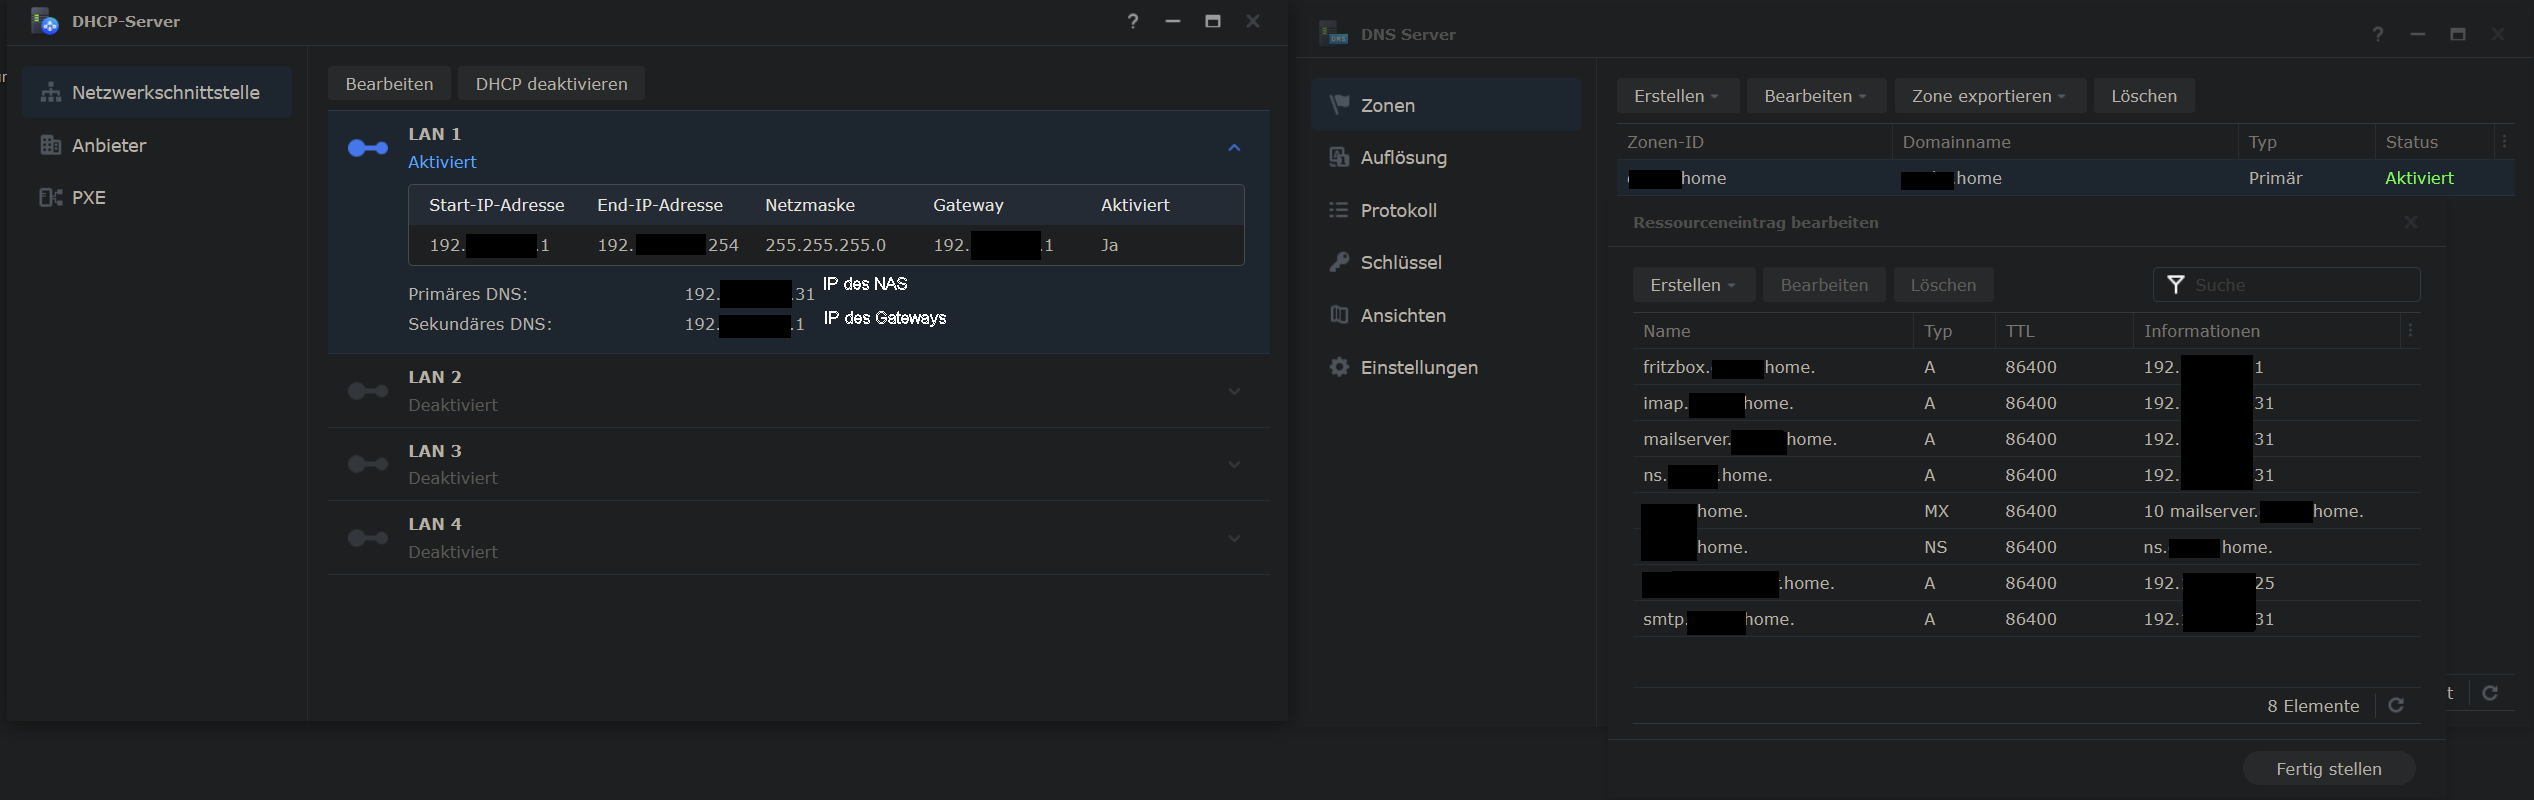
Task: Click the LAN 1 Aktiviert status text
Action: coord(442,162)
